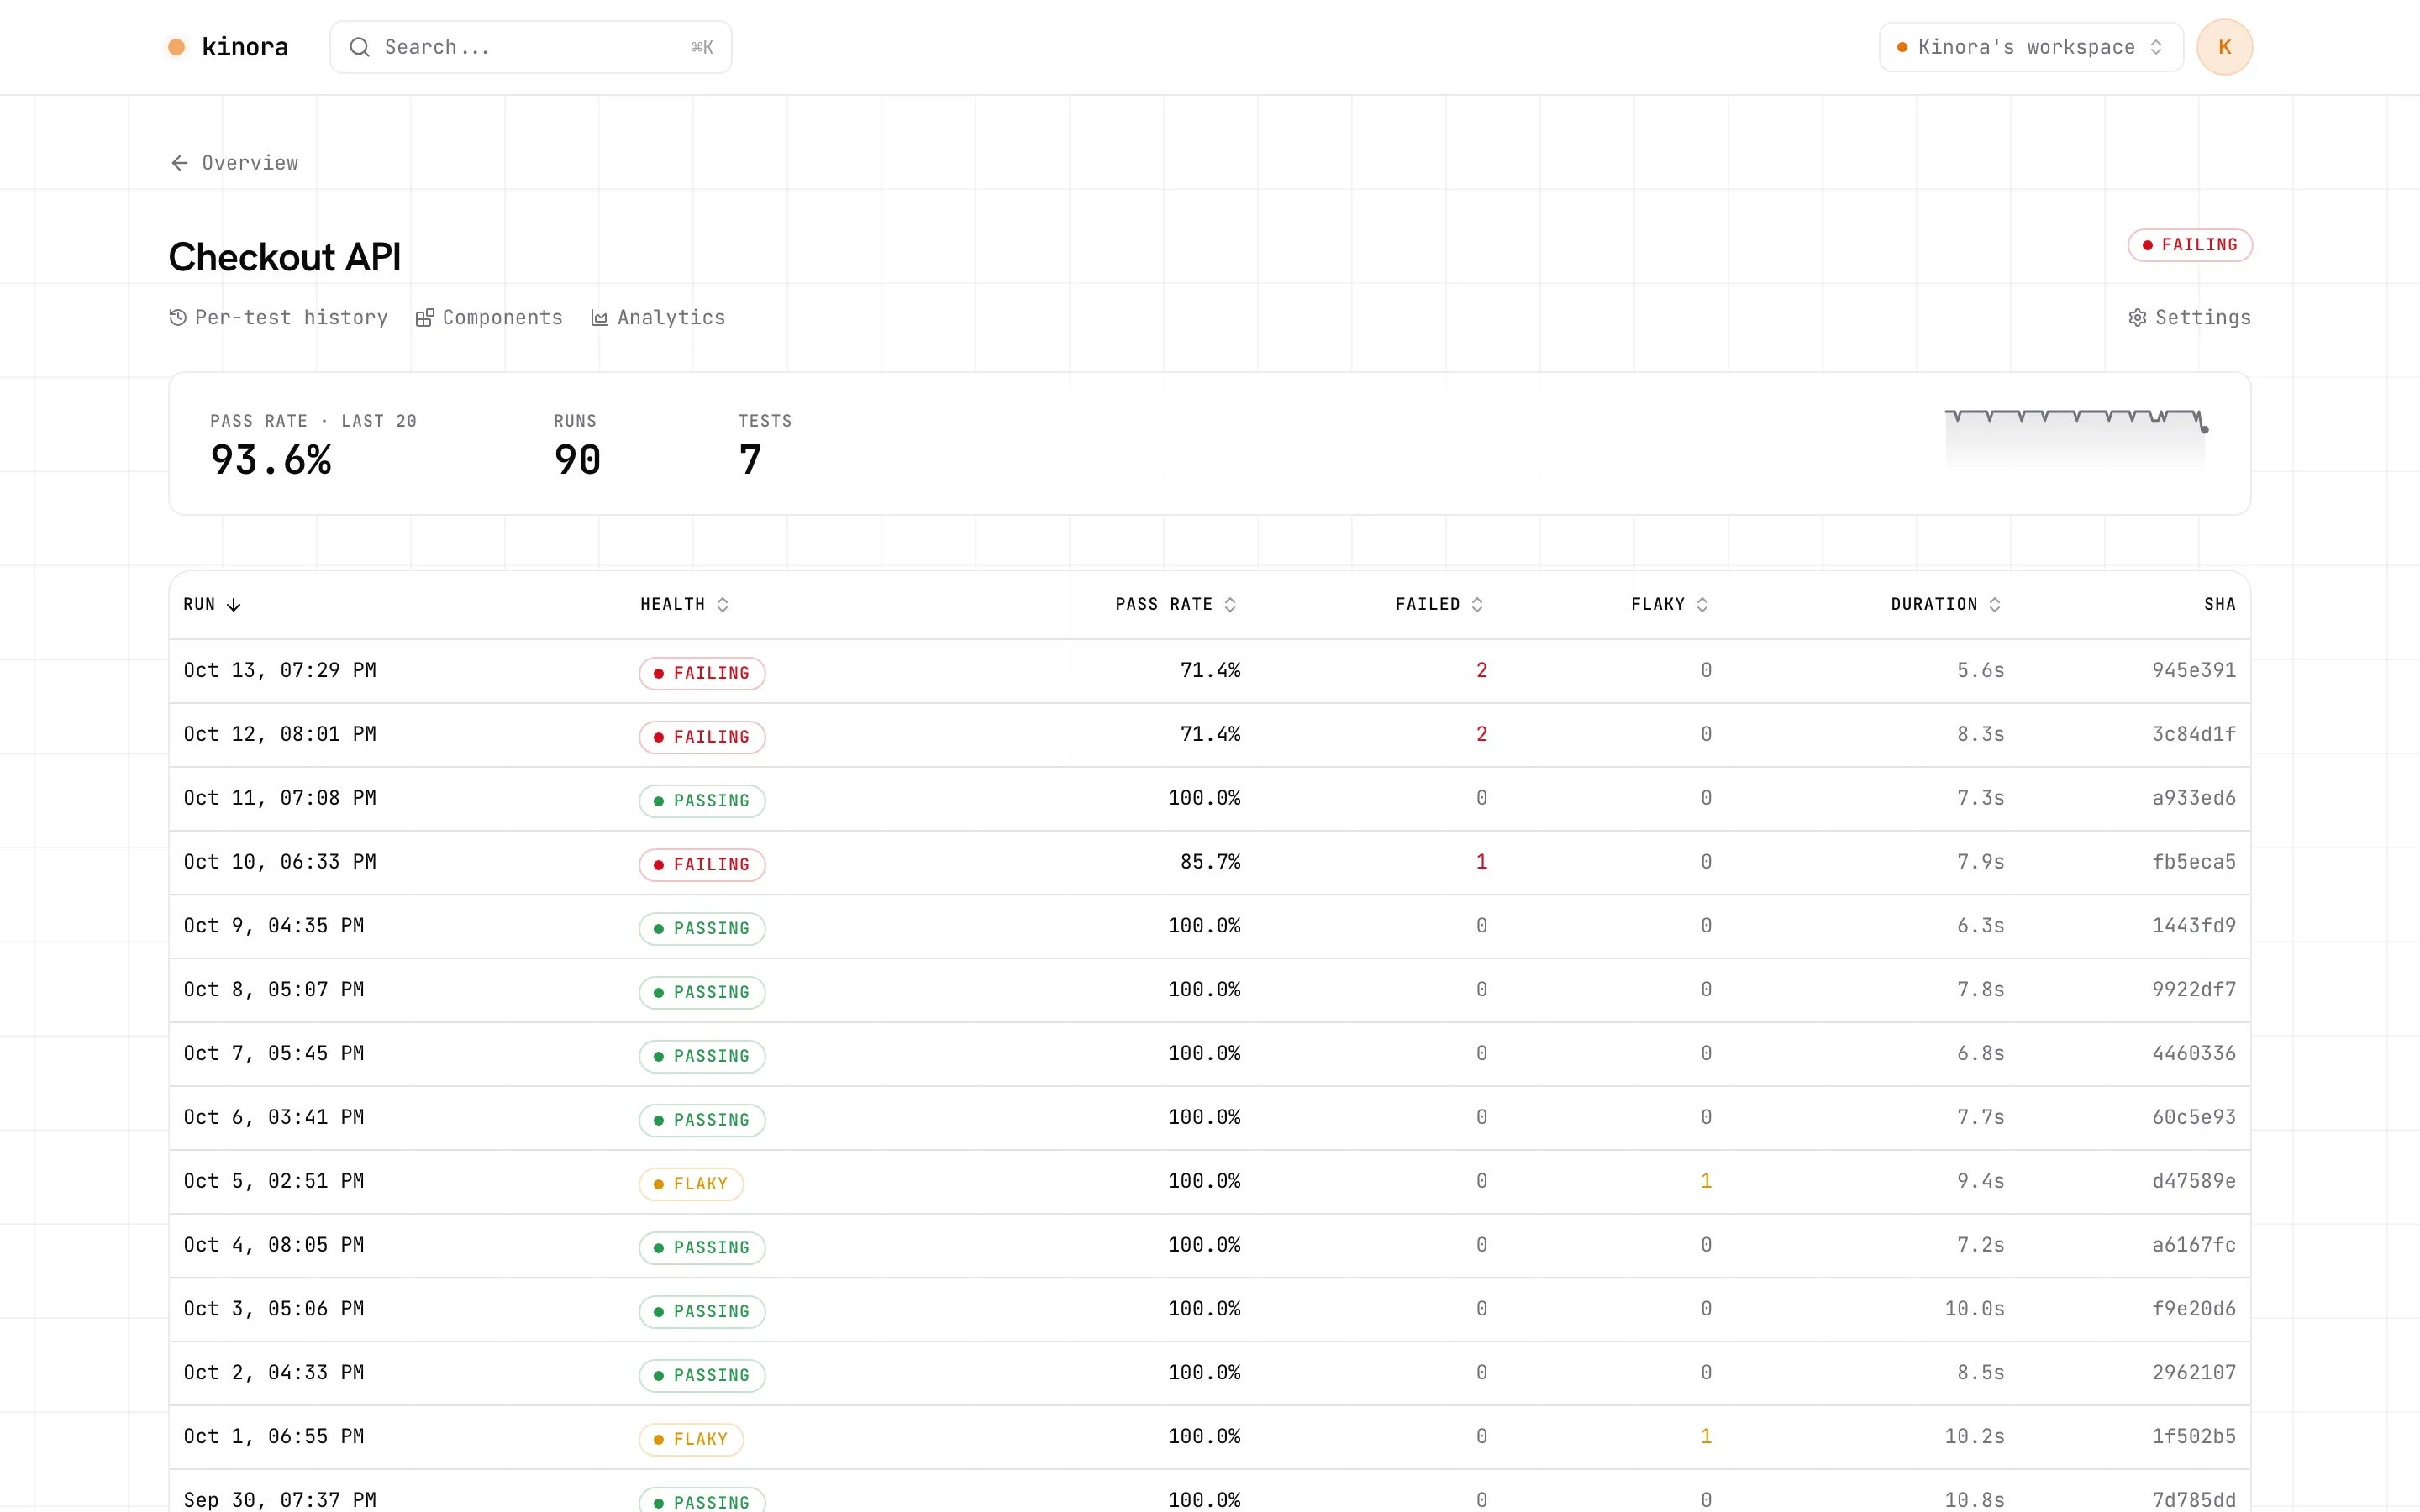Open Components tab
Screen dimensions: 2420x1512
pos(489,318)
